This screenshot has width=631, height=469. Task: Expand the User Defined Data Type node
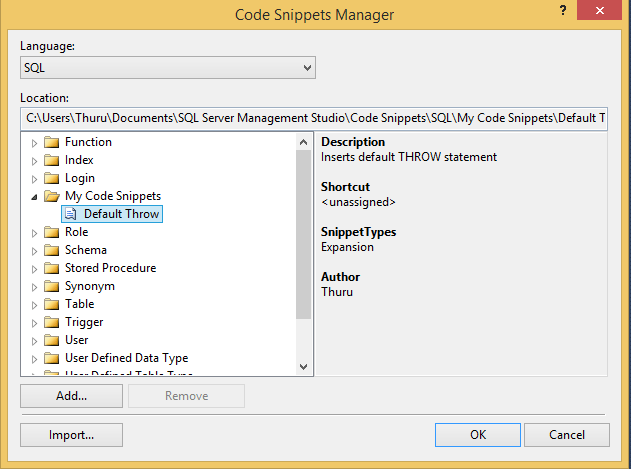[35, 358]
